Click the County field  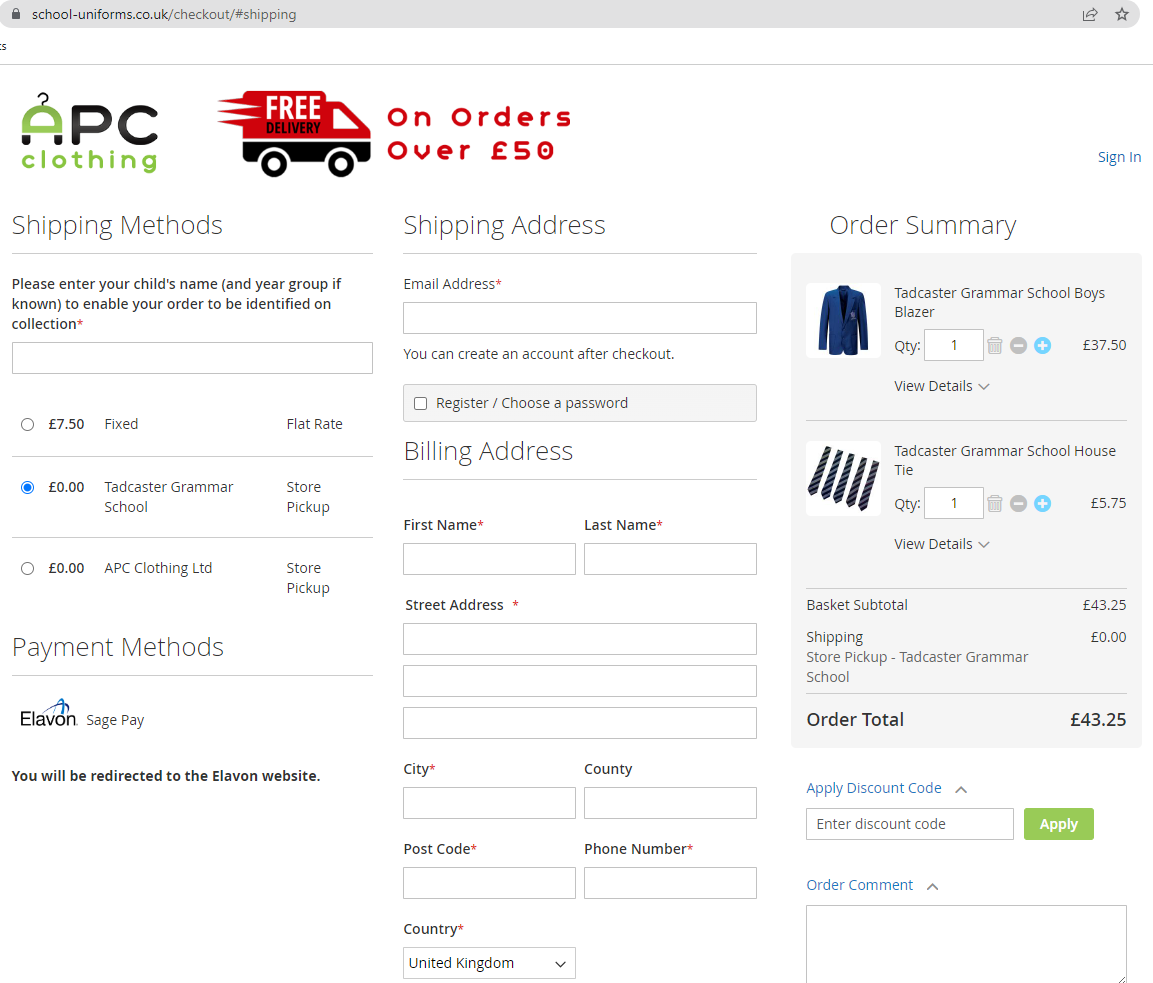[x=670, y=803]
